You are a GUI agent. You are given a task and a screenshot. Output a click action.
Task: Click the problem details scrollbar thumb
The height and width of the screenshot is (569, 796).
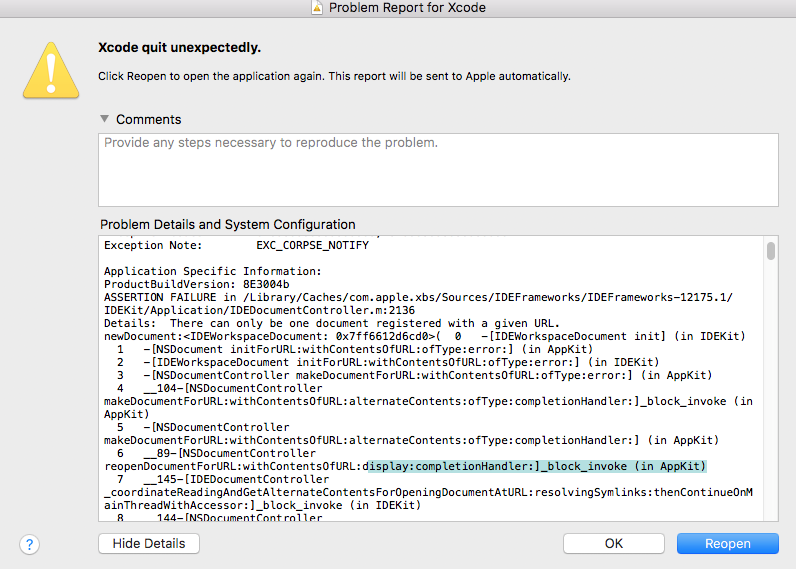tap(770, 250)
